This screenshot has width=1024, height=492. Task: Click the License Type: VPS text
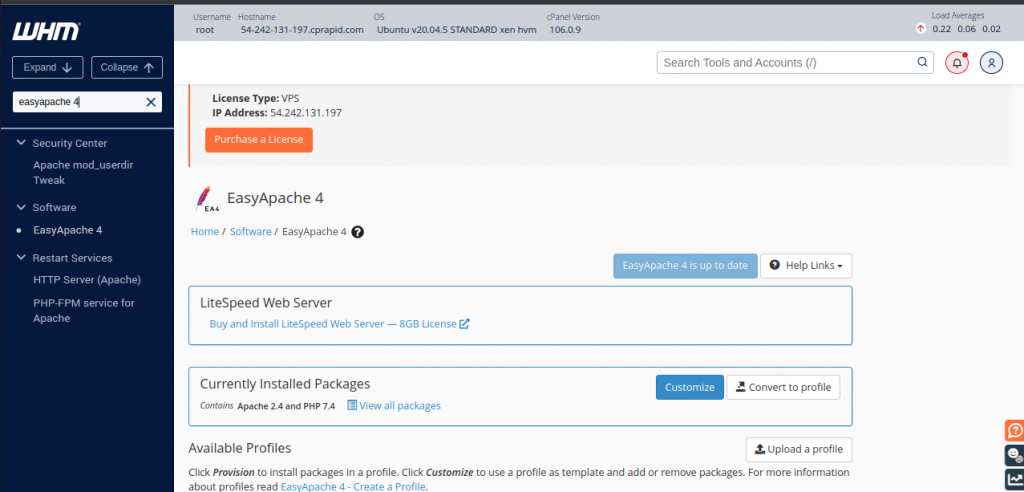click(255, 98)
